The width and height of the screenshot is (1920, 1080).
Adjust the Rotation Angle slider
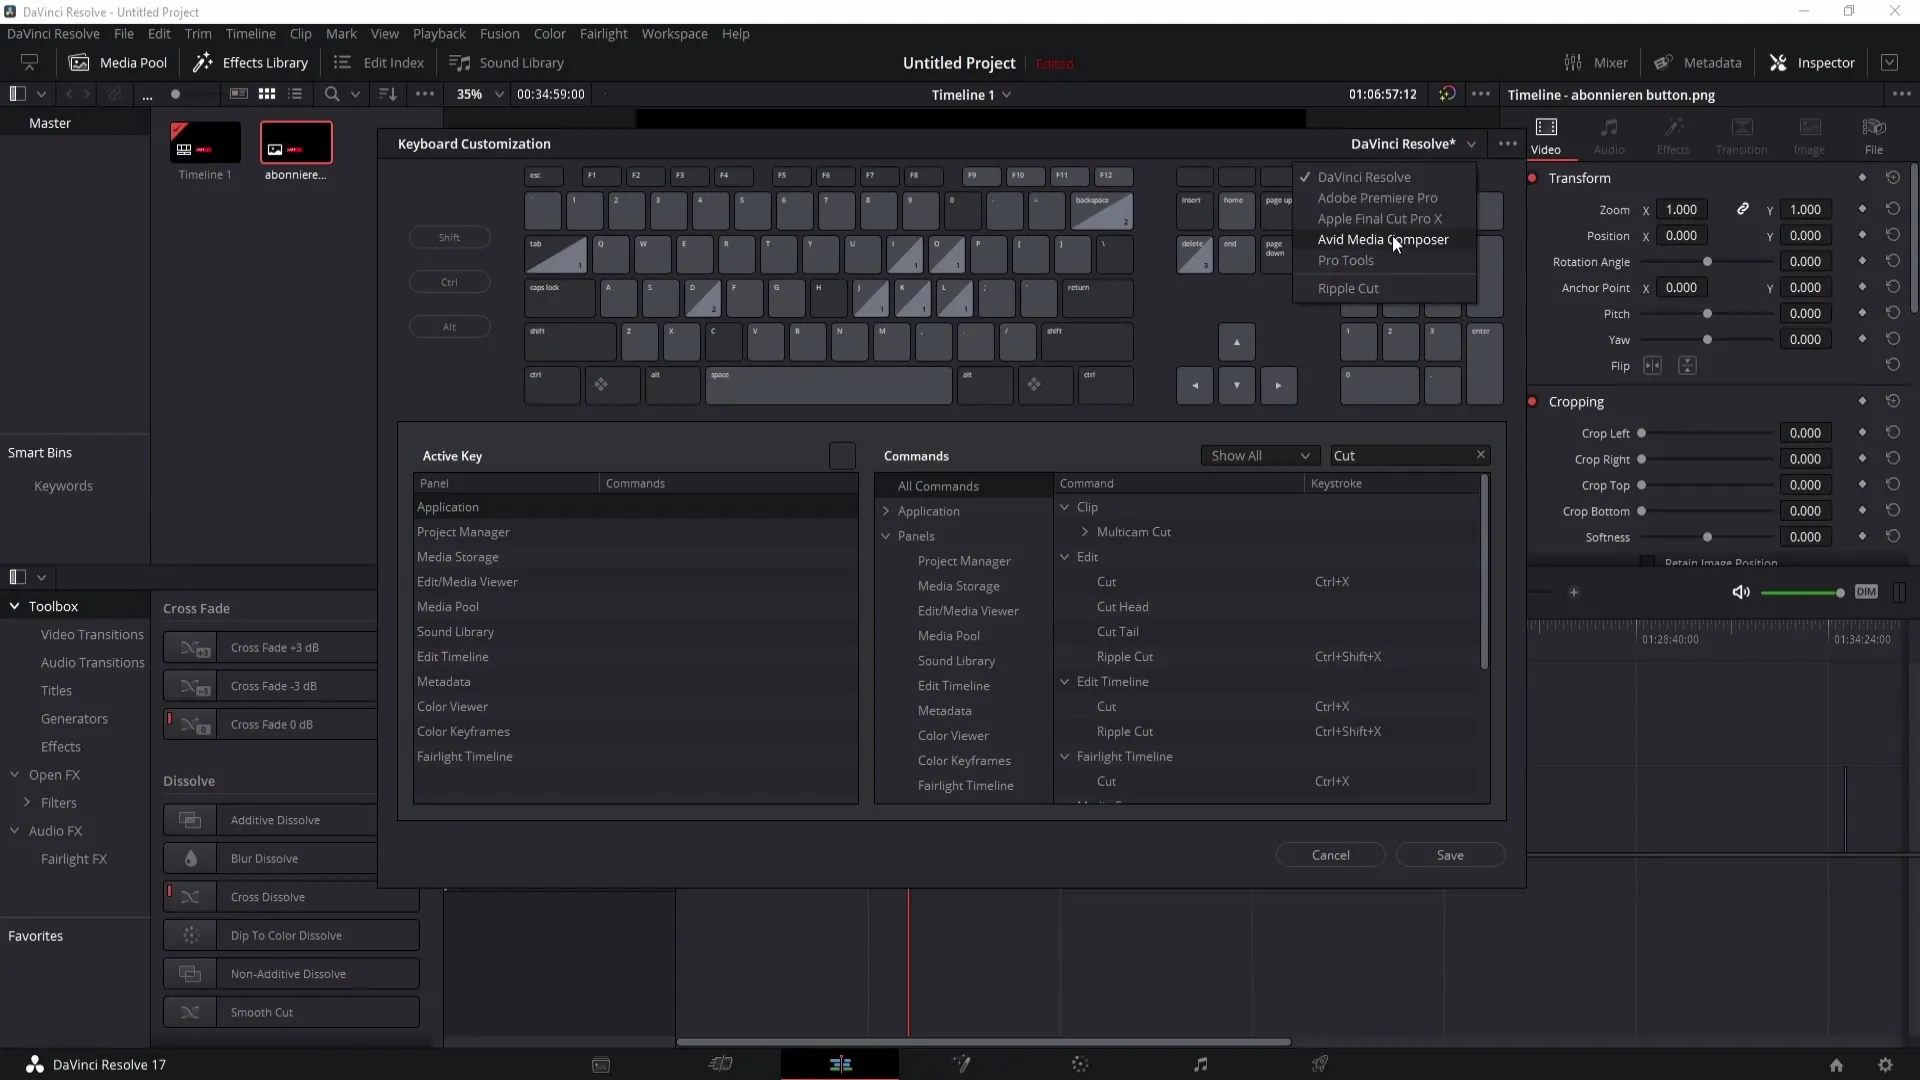click(1707, 262)
